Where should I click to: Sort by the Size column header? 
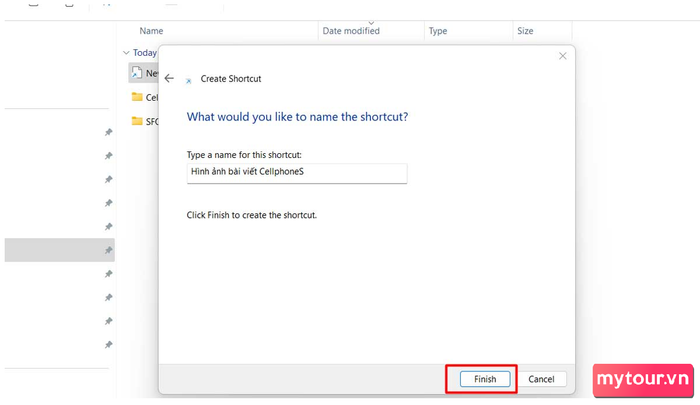(x=525, y=31)
